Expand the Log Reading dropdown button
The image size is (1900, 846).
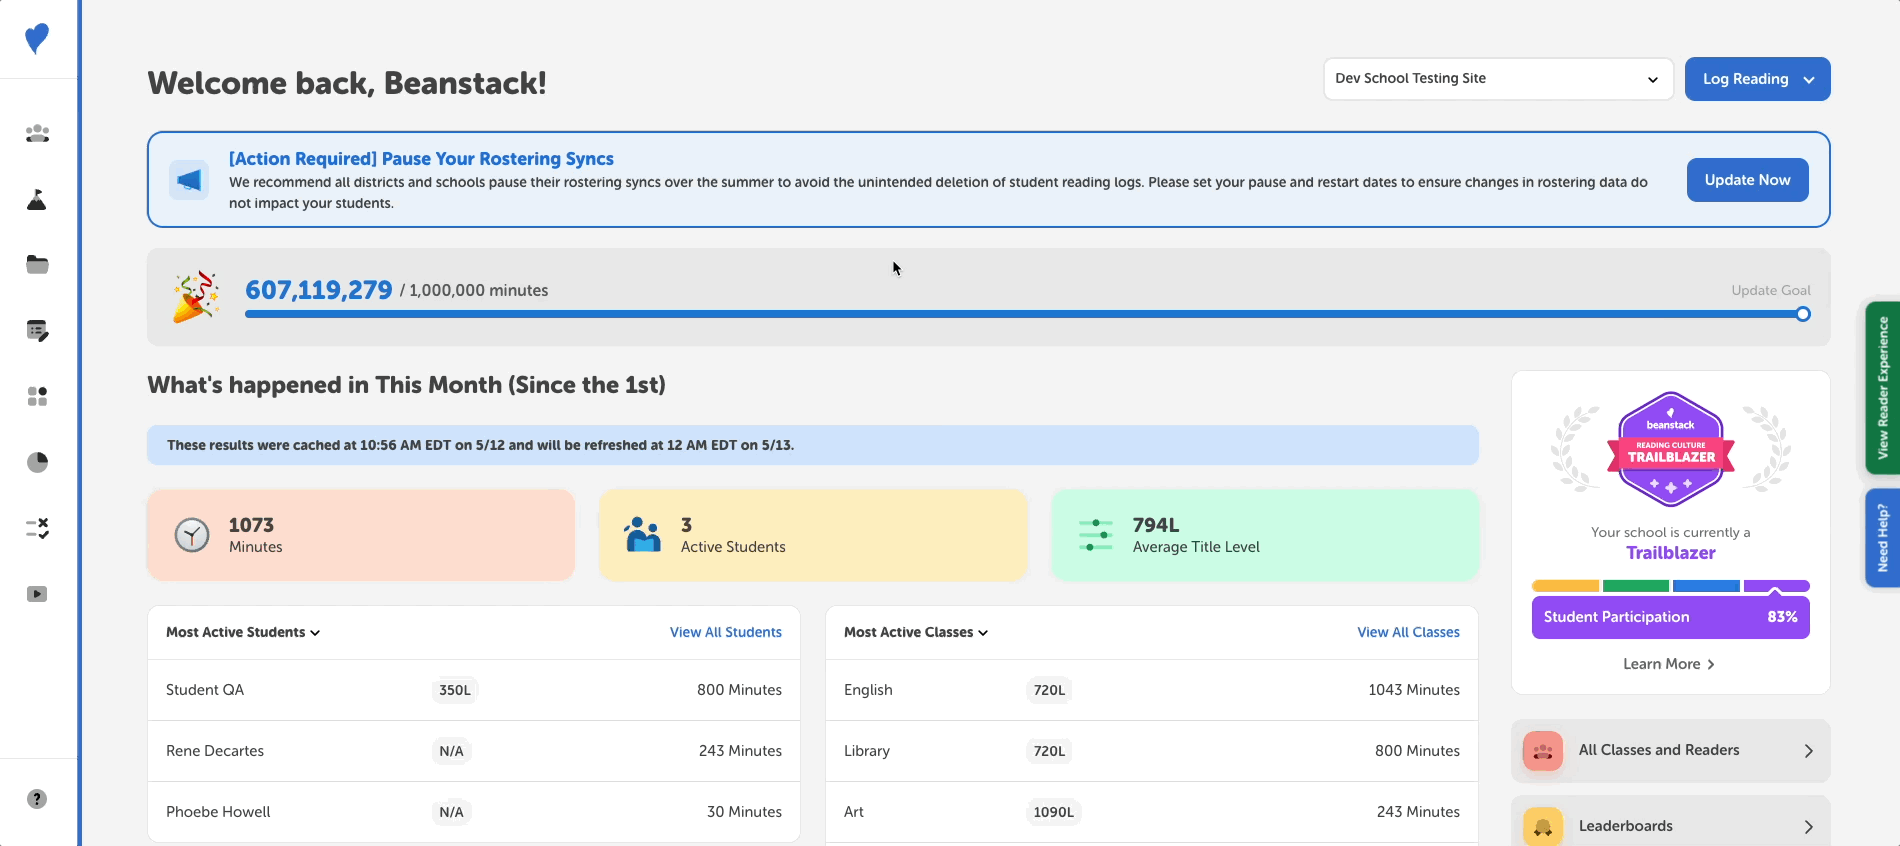pyautogui.click(x=1757, y=79)
